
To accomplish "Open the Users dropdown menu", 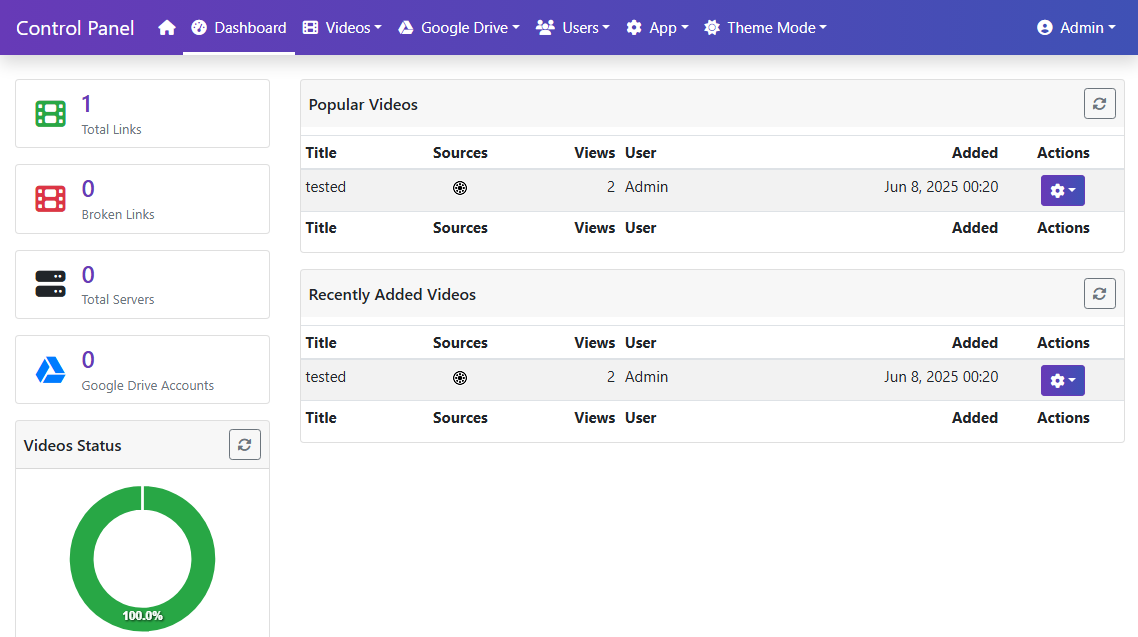I will (573, 28).
